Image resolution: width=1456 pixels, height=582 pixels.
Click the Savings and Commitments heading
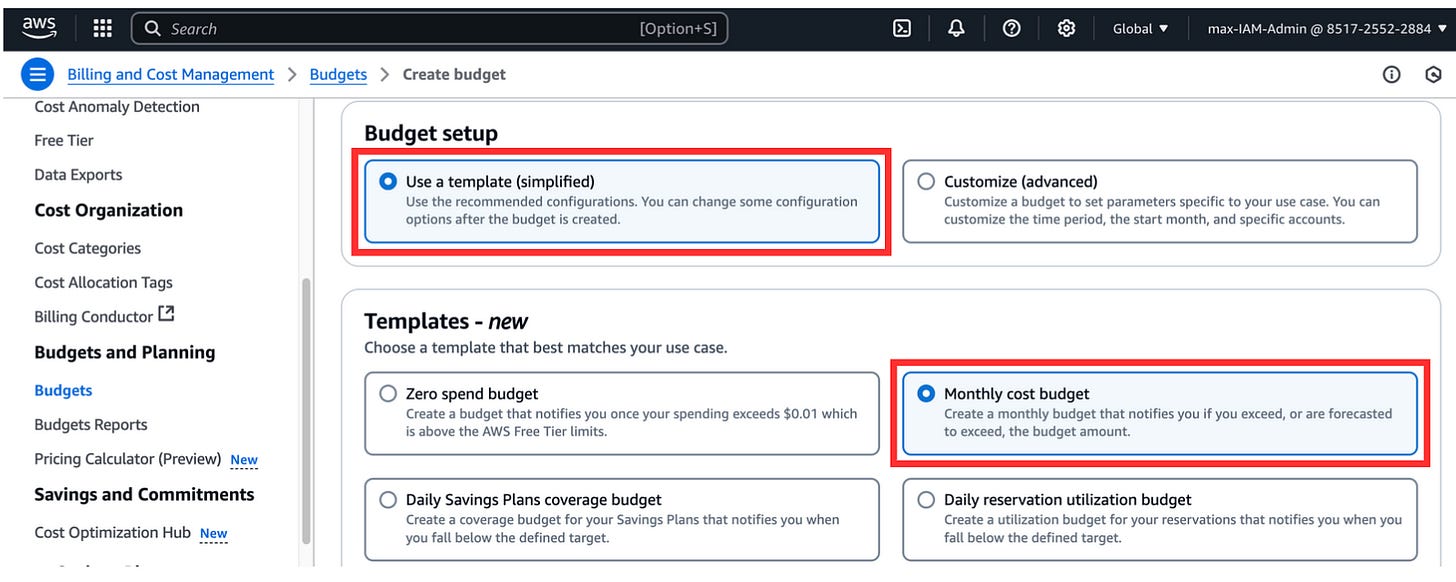pyautogui.click(x=144, y=495)
